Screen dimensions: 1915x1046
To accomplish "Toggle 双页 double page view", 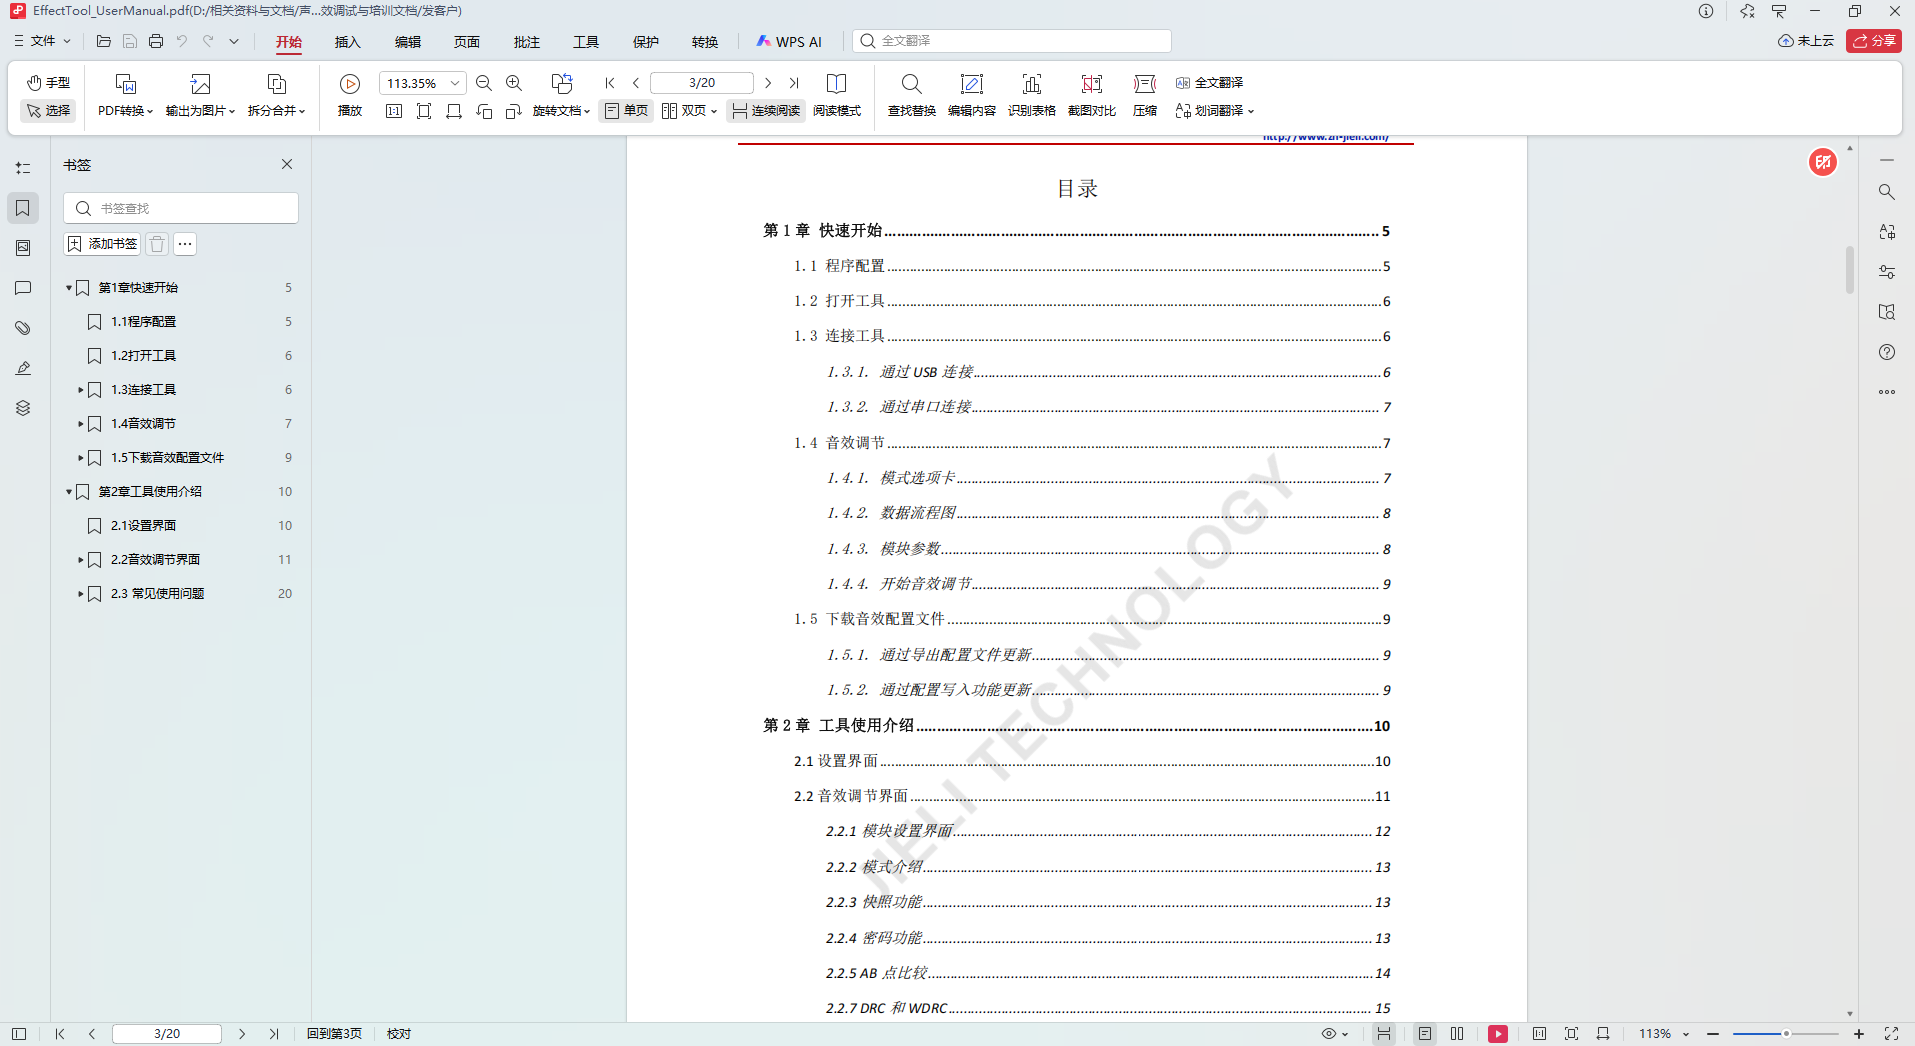I will pos(689,111).
